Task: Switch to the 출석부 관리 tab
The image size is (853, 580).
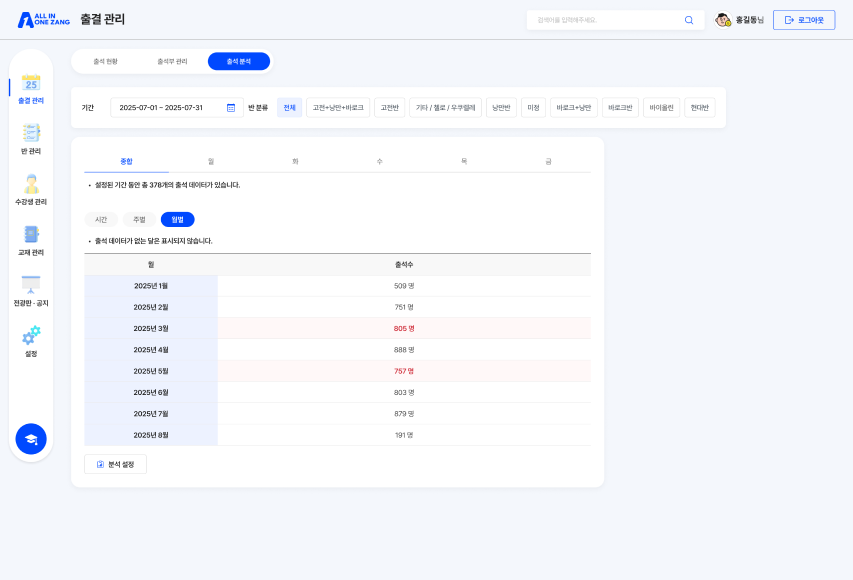Action: pos(172,61)
